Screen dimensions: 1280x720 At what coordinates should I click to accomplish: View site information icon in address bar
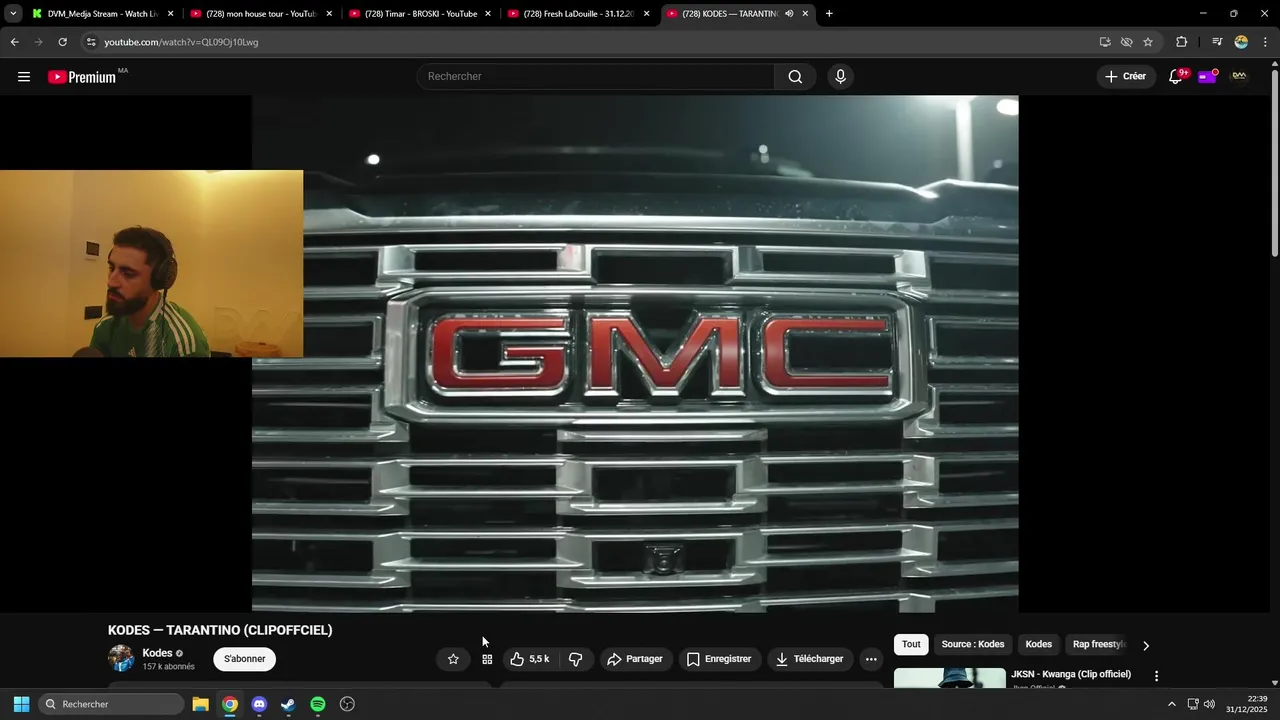tap(91, 42)
